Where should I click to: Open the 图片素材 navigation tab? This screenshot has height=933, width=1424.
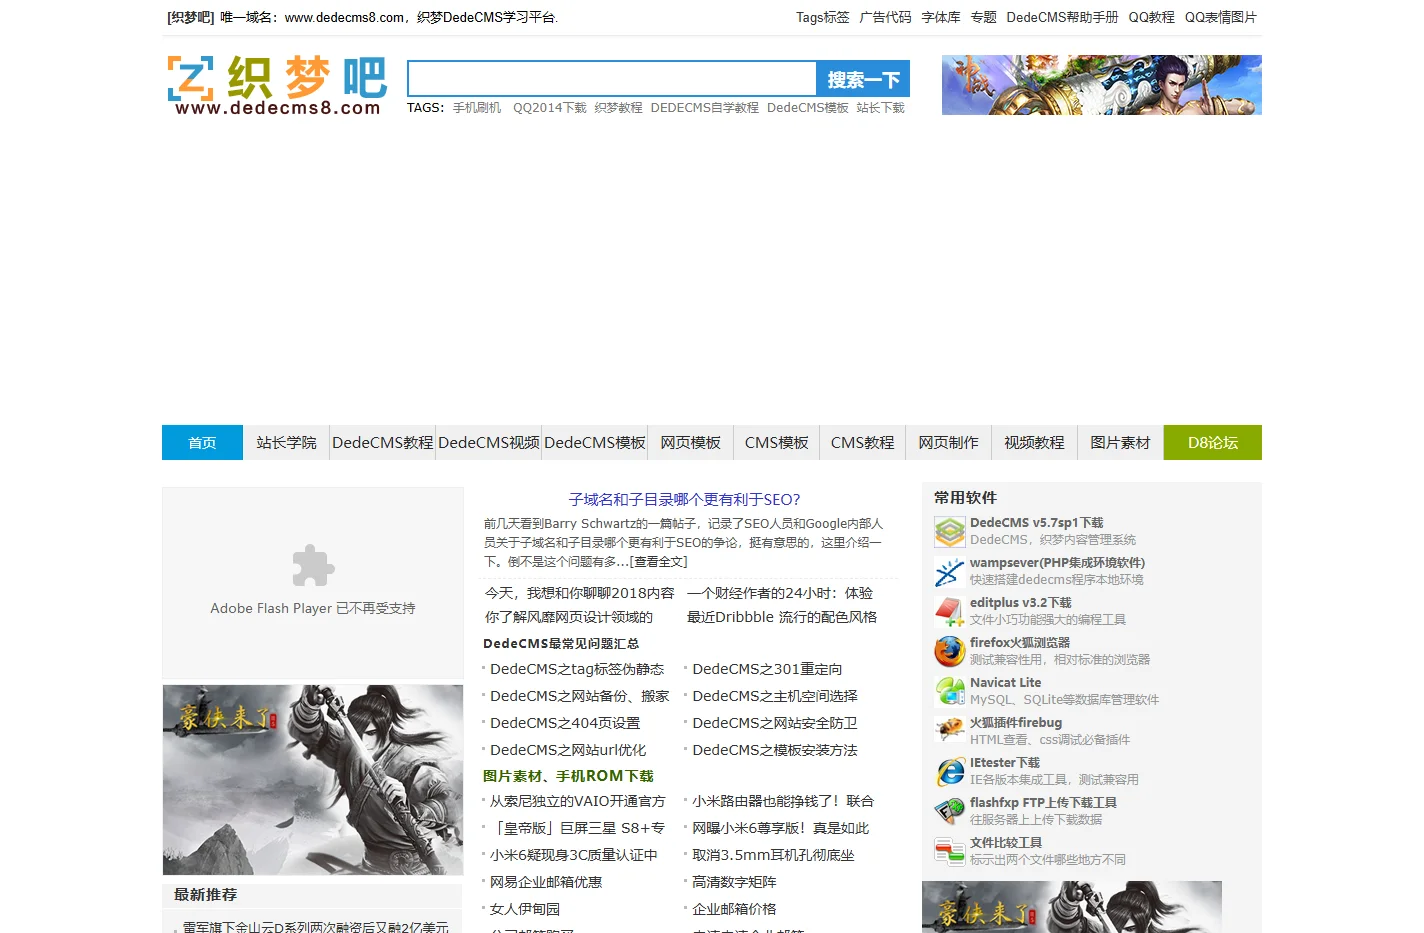pos(1120,443)
